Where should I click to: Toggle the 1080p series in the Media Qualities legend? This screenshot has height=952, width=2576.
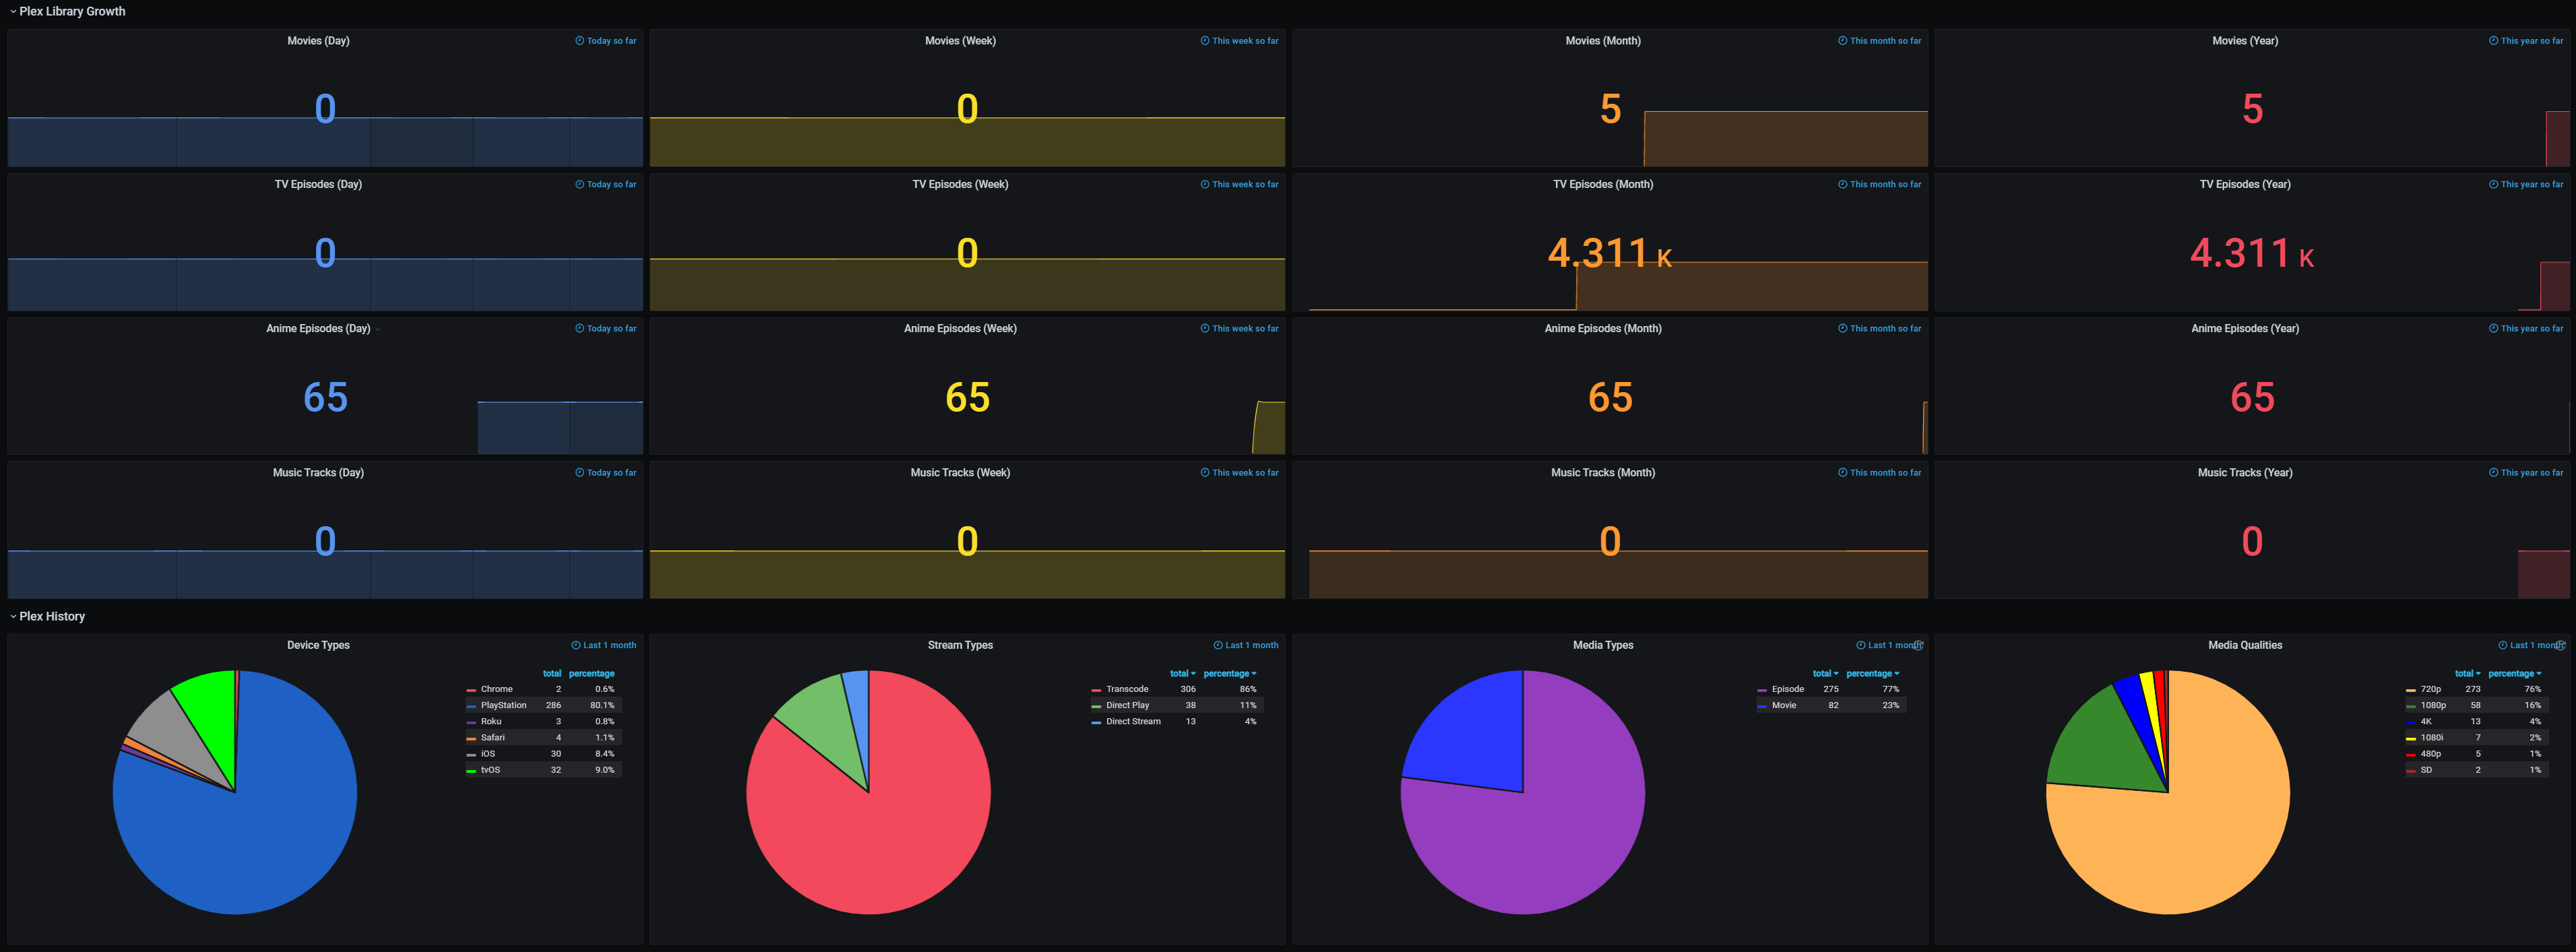[2432, 705]
